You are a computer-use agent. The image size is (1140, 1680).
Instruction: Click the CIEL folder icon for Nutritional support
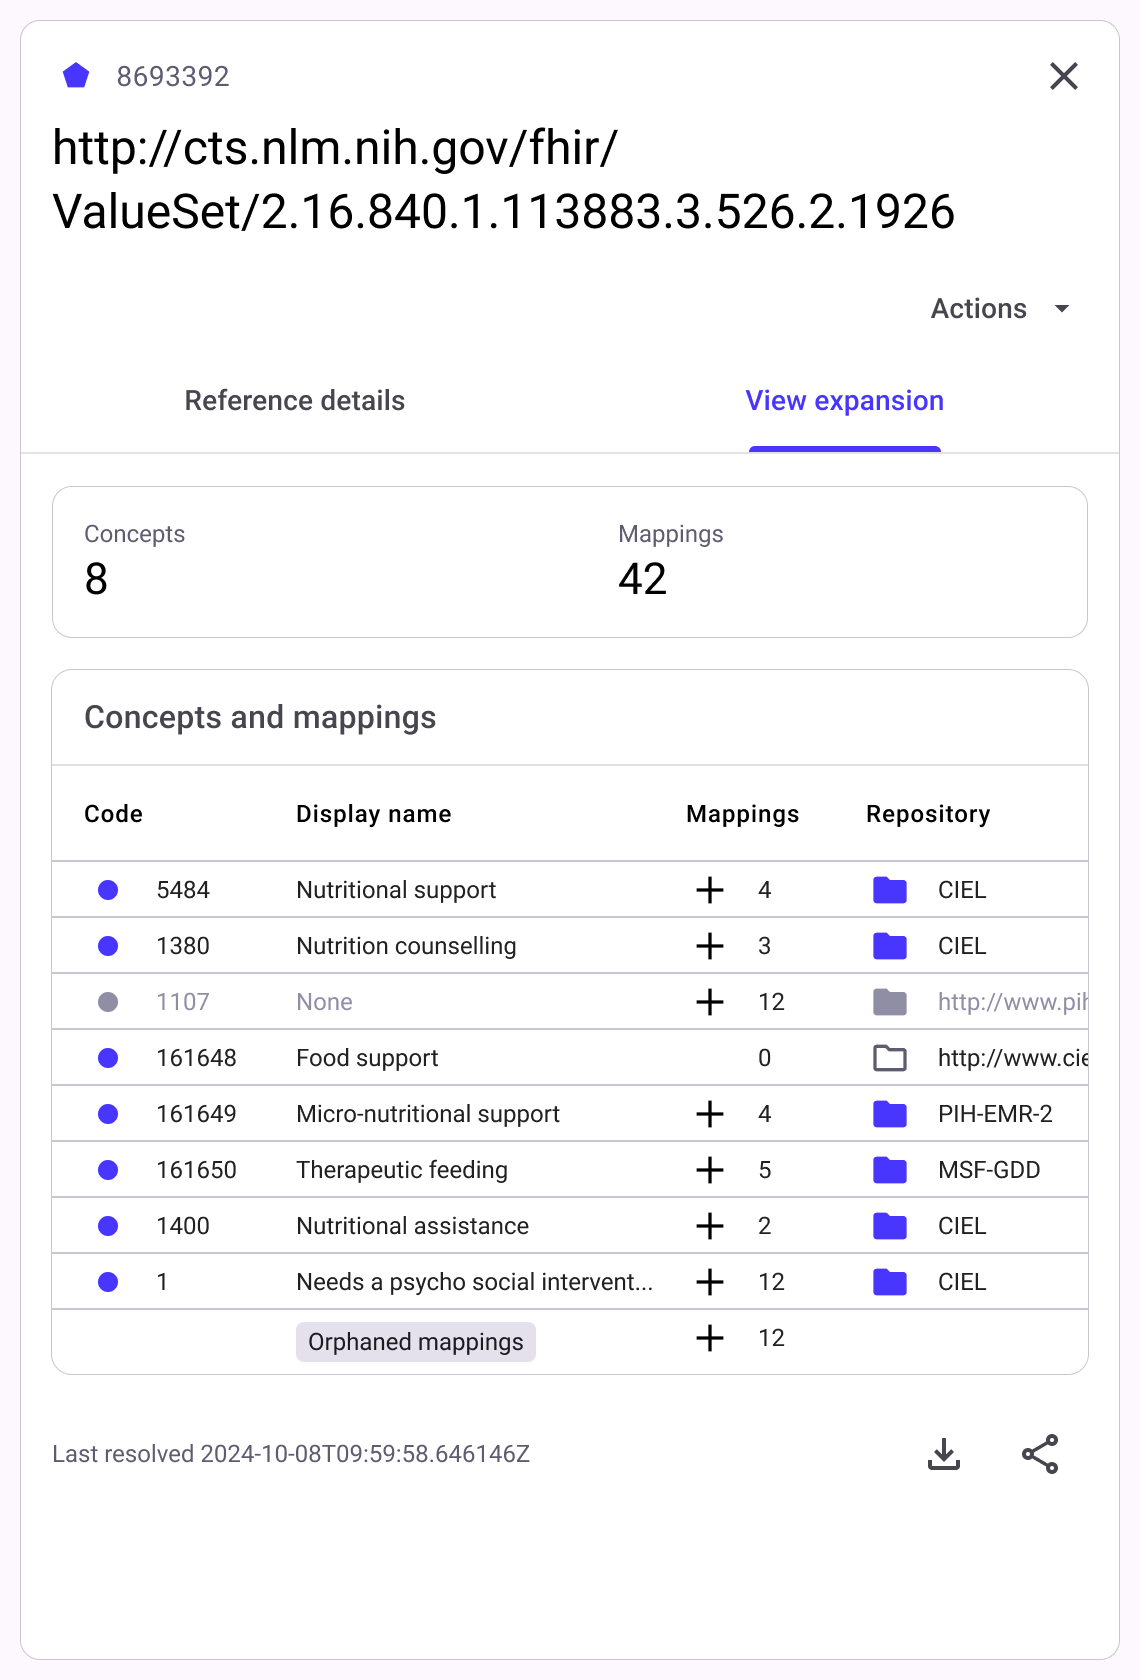(x=889, y=890)
